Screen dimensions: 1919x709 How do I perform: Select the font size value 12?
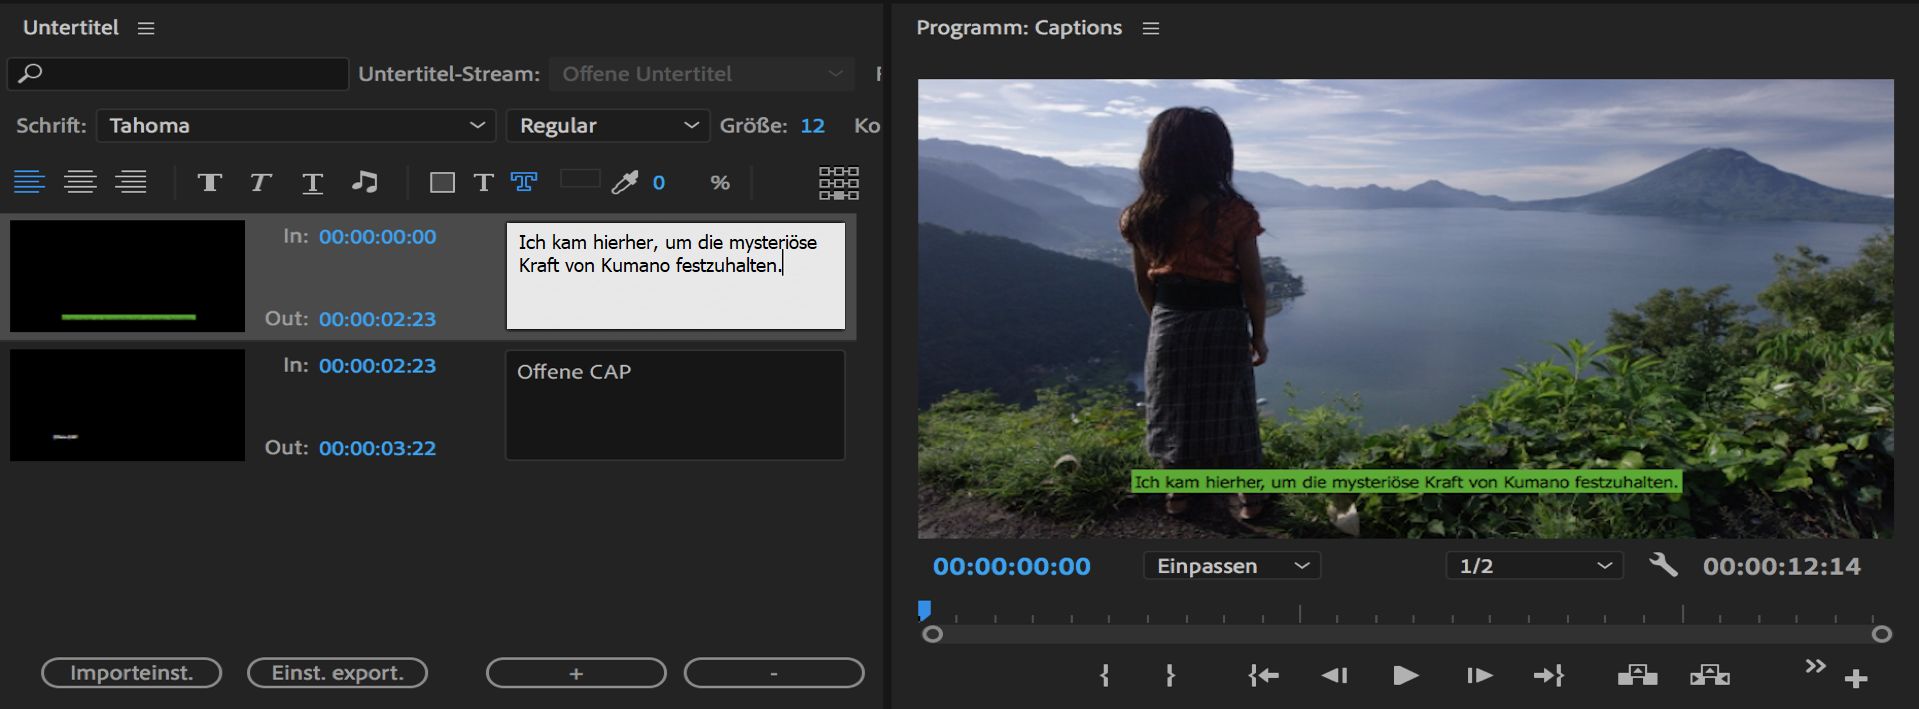pyautogui.click(x=812, y=126)
